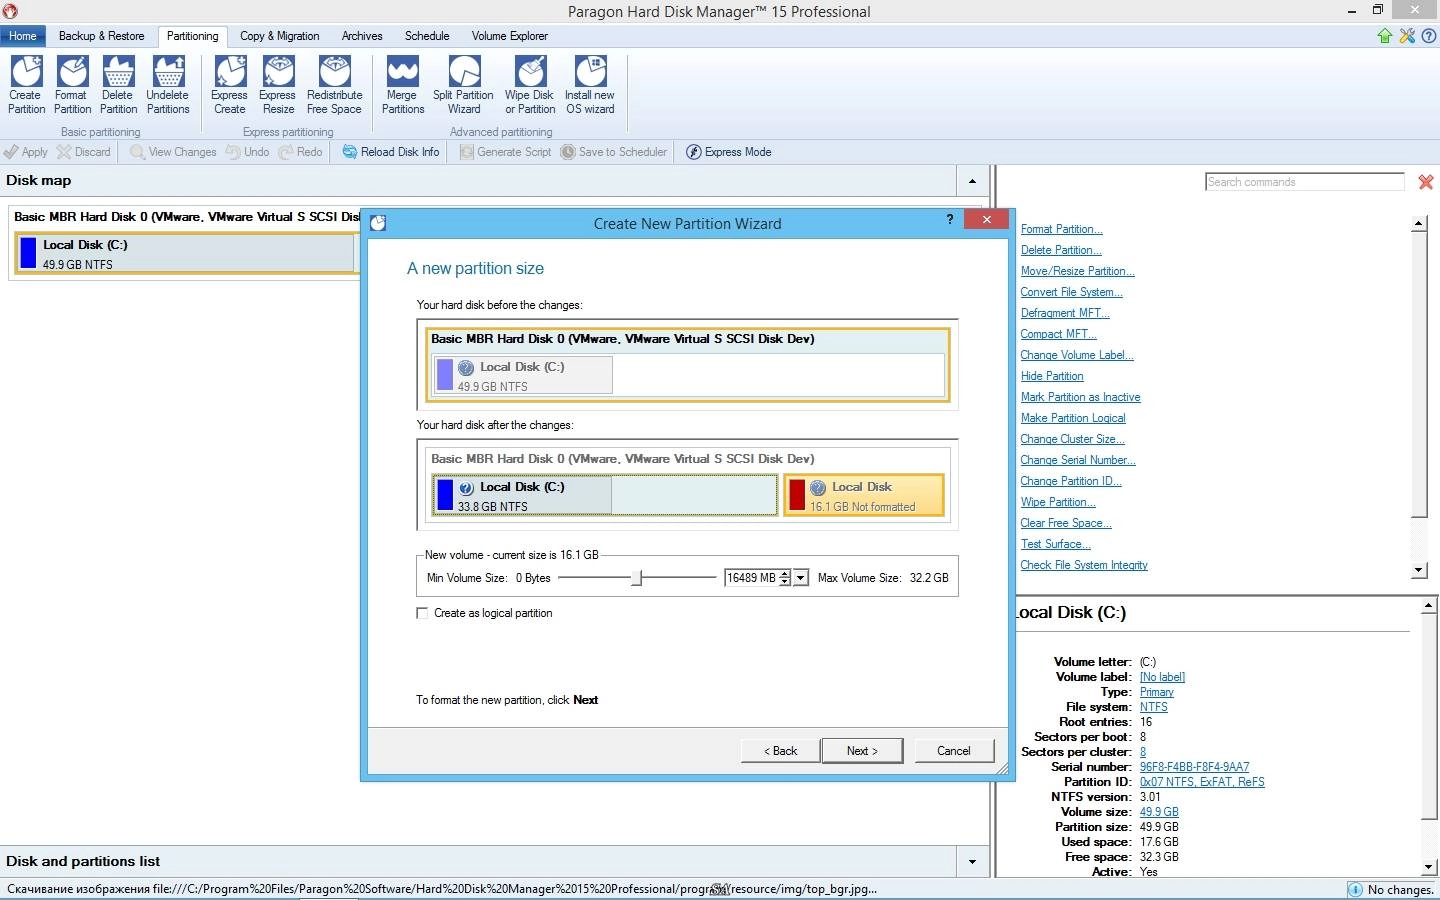Click the Redistribute Free Space icon
Screen dimensions: 1440x900
coord(334,84)
